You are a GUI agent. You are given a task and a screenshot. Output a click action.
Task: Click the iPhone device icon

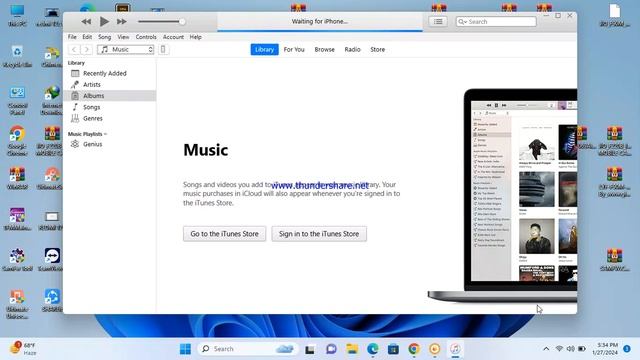pos(163,49)
